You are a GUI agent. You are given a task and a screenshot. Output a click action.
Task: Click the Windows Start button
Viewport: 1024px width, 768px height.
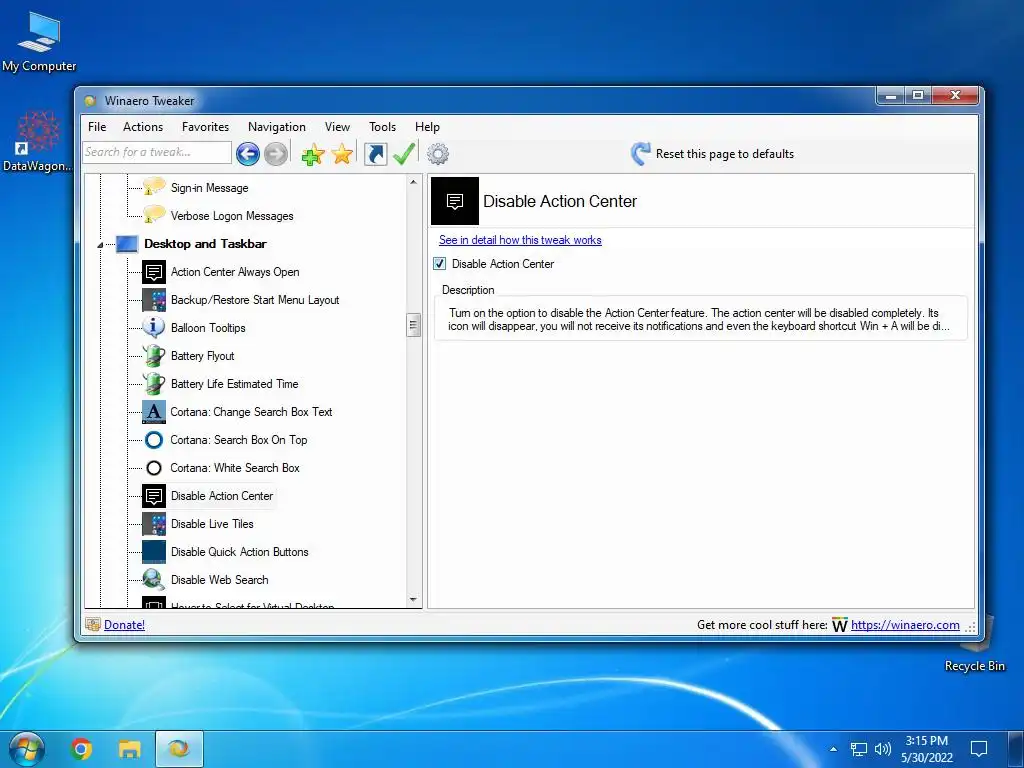[27, 748]
